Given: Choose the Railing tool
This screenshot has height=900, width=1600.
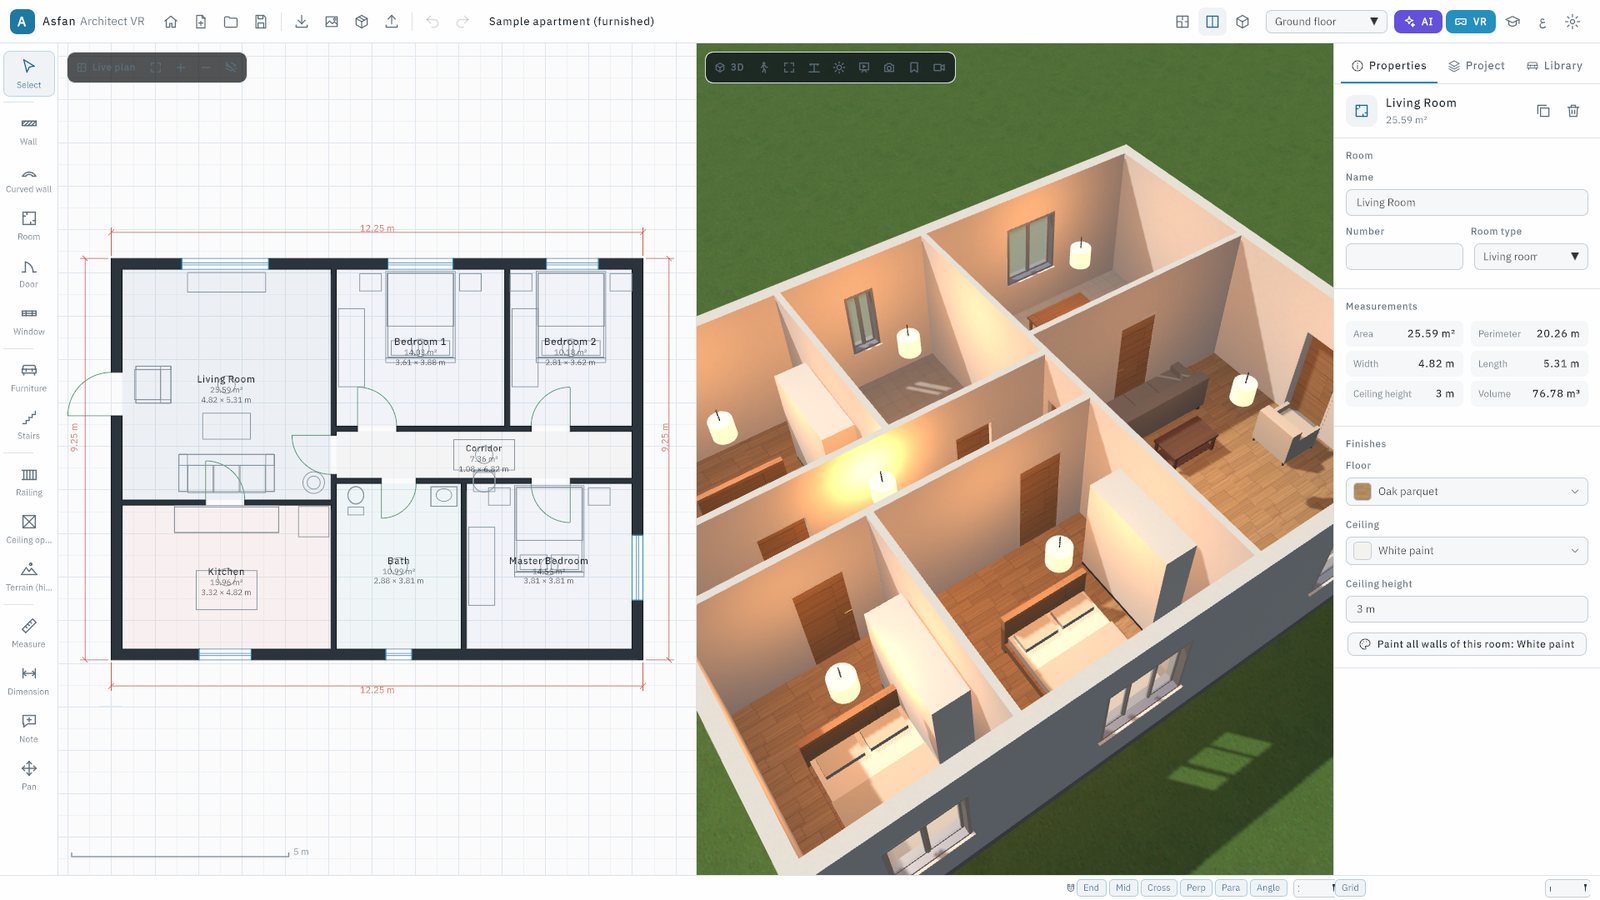Looking at the screenshot, I should (x=29, y=481).
